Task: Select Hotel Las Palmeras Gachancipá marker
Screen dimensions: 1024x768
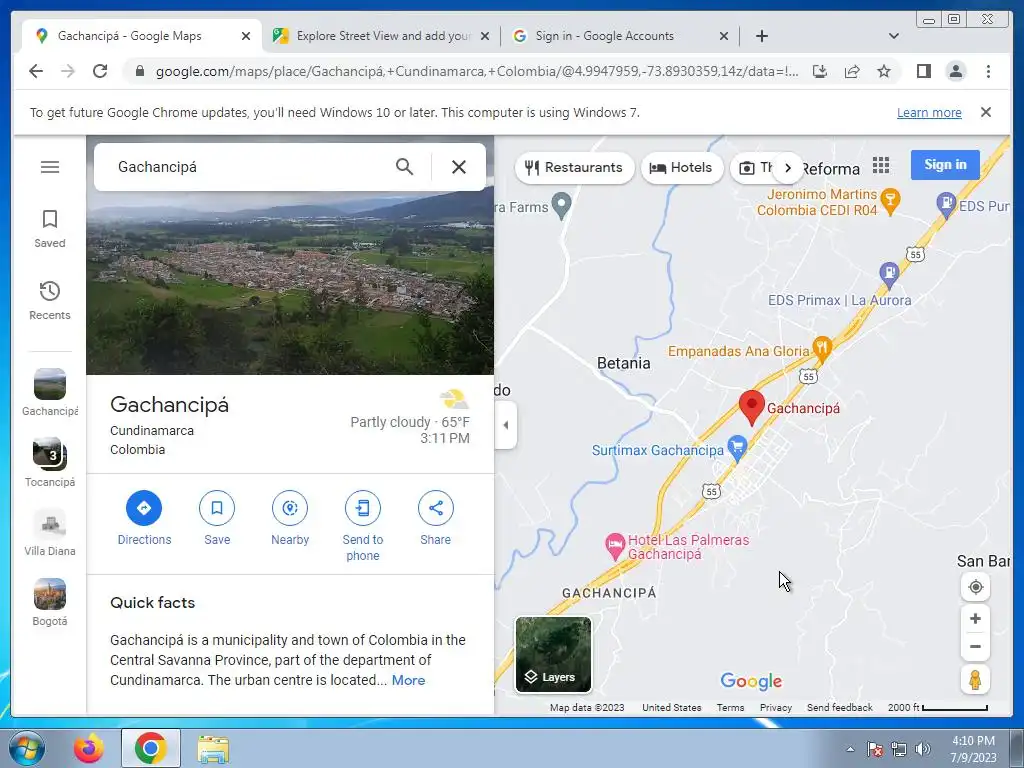Action: click(615, 545)
